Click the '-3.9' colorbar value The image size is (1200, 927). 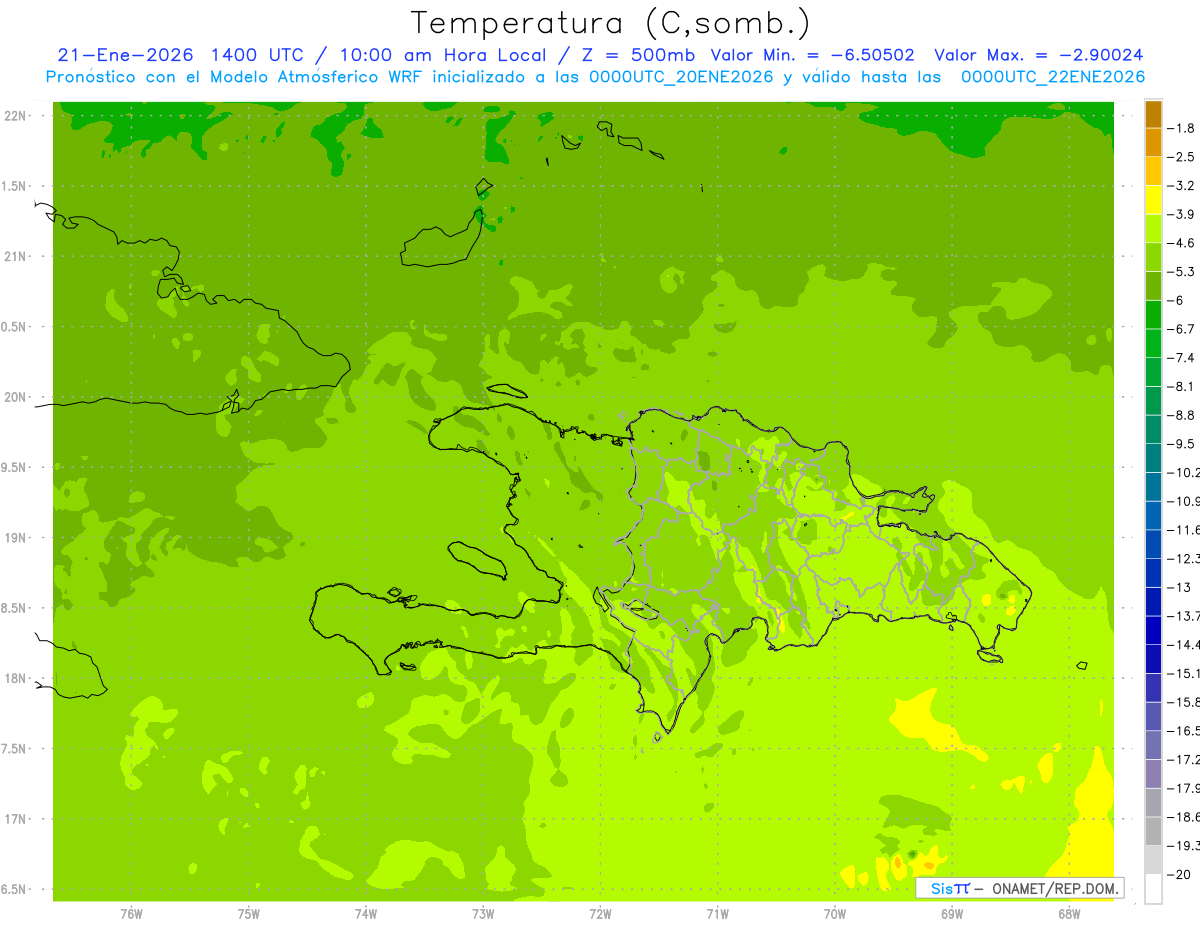1181,214
